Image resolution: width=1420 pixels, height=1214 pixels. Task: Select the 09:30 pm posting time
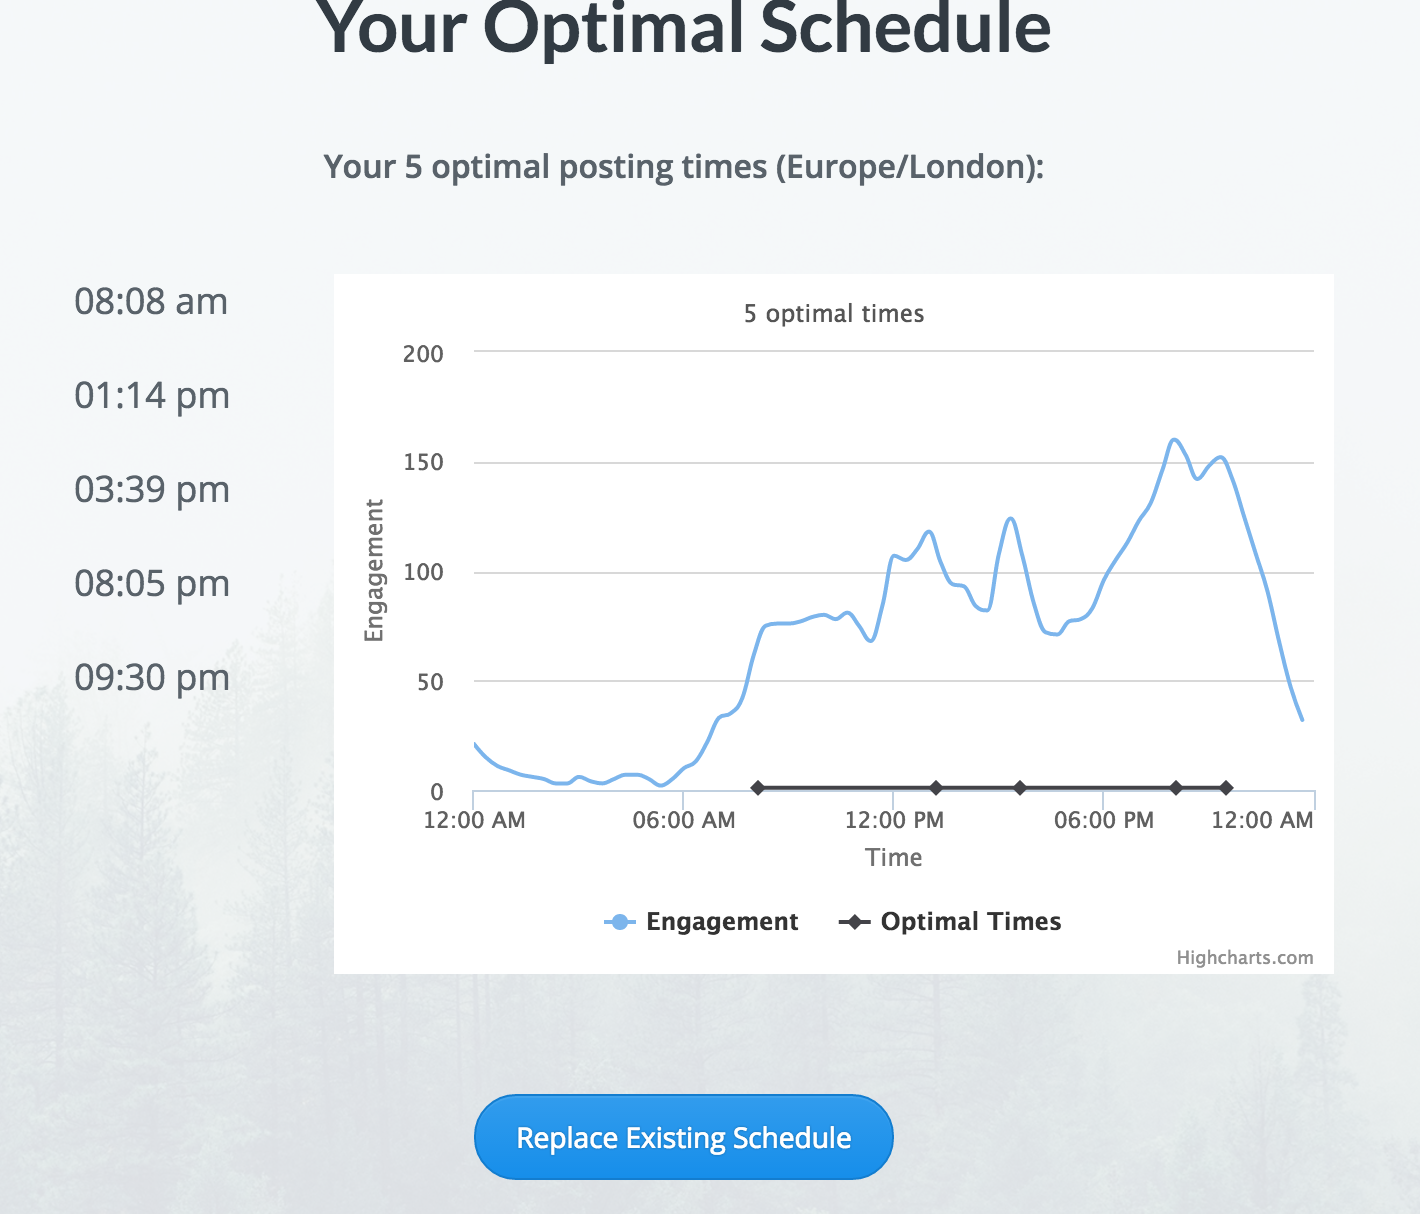[152, 677]
